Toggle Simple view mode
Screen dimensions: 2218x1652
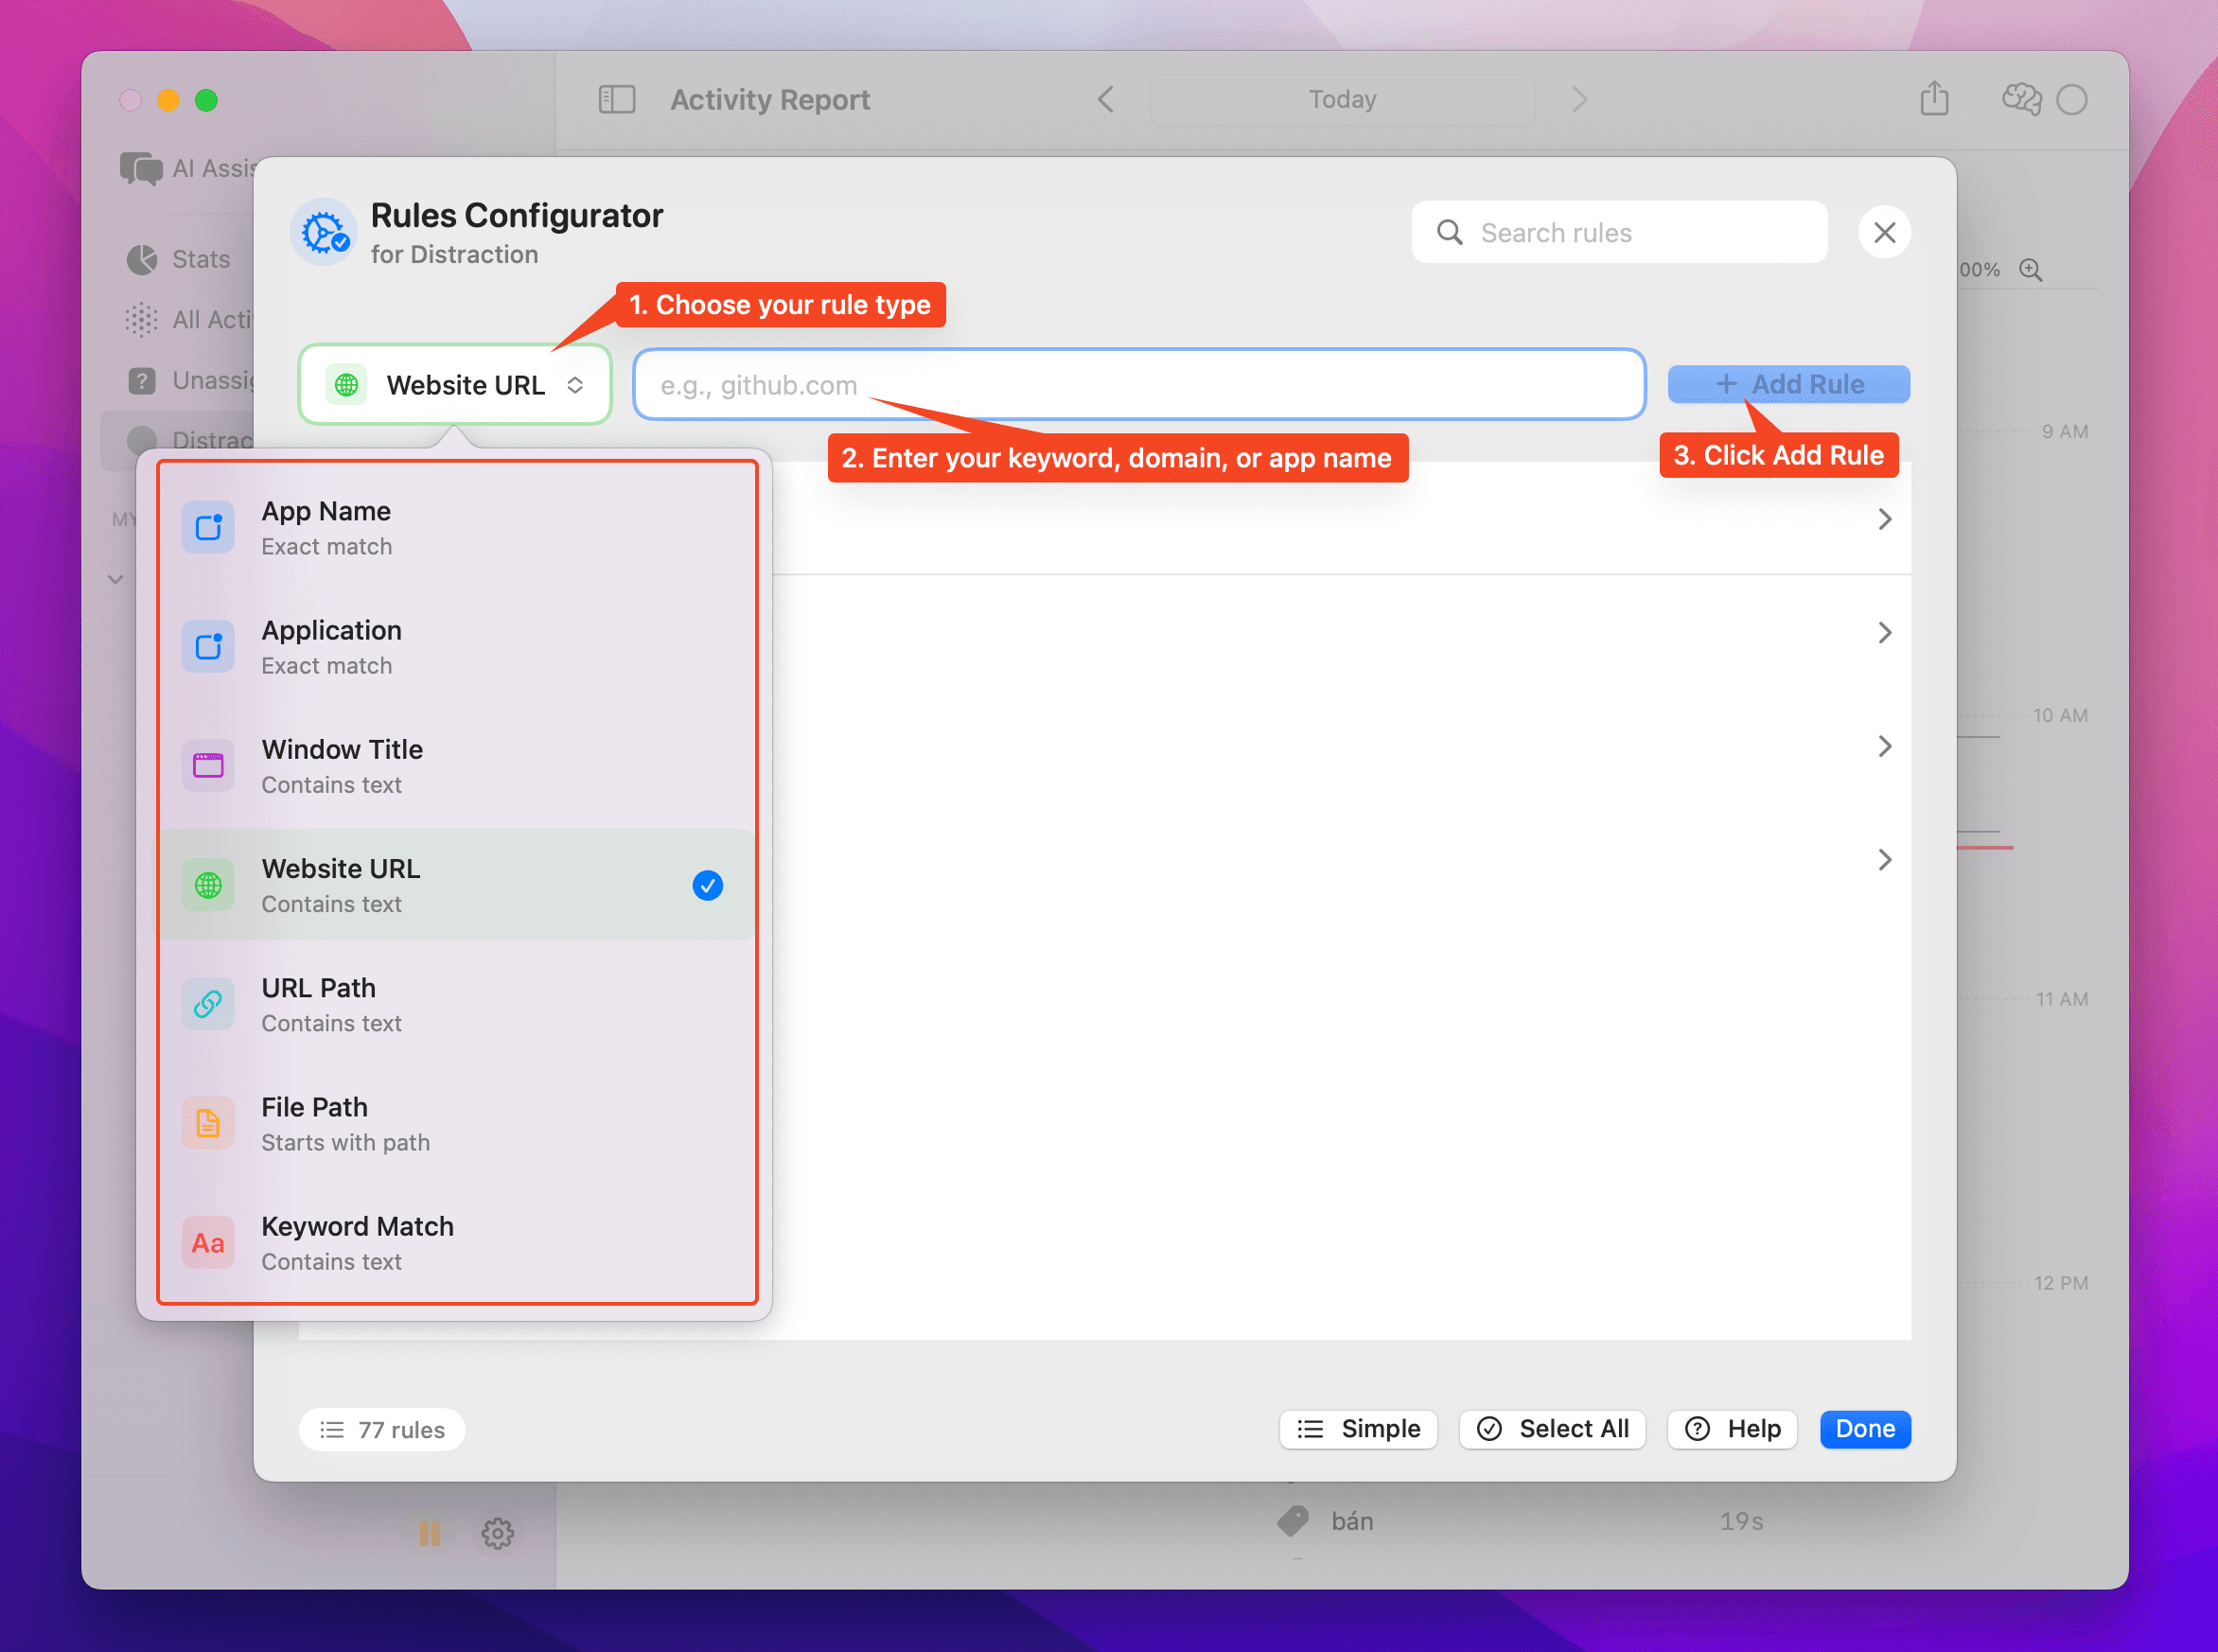pos(1358,1429)
